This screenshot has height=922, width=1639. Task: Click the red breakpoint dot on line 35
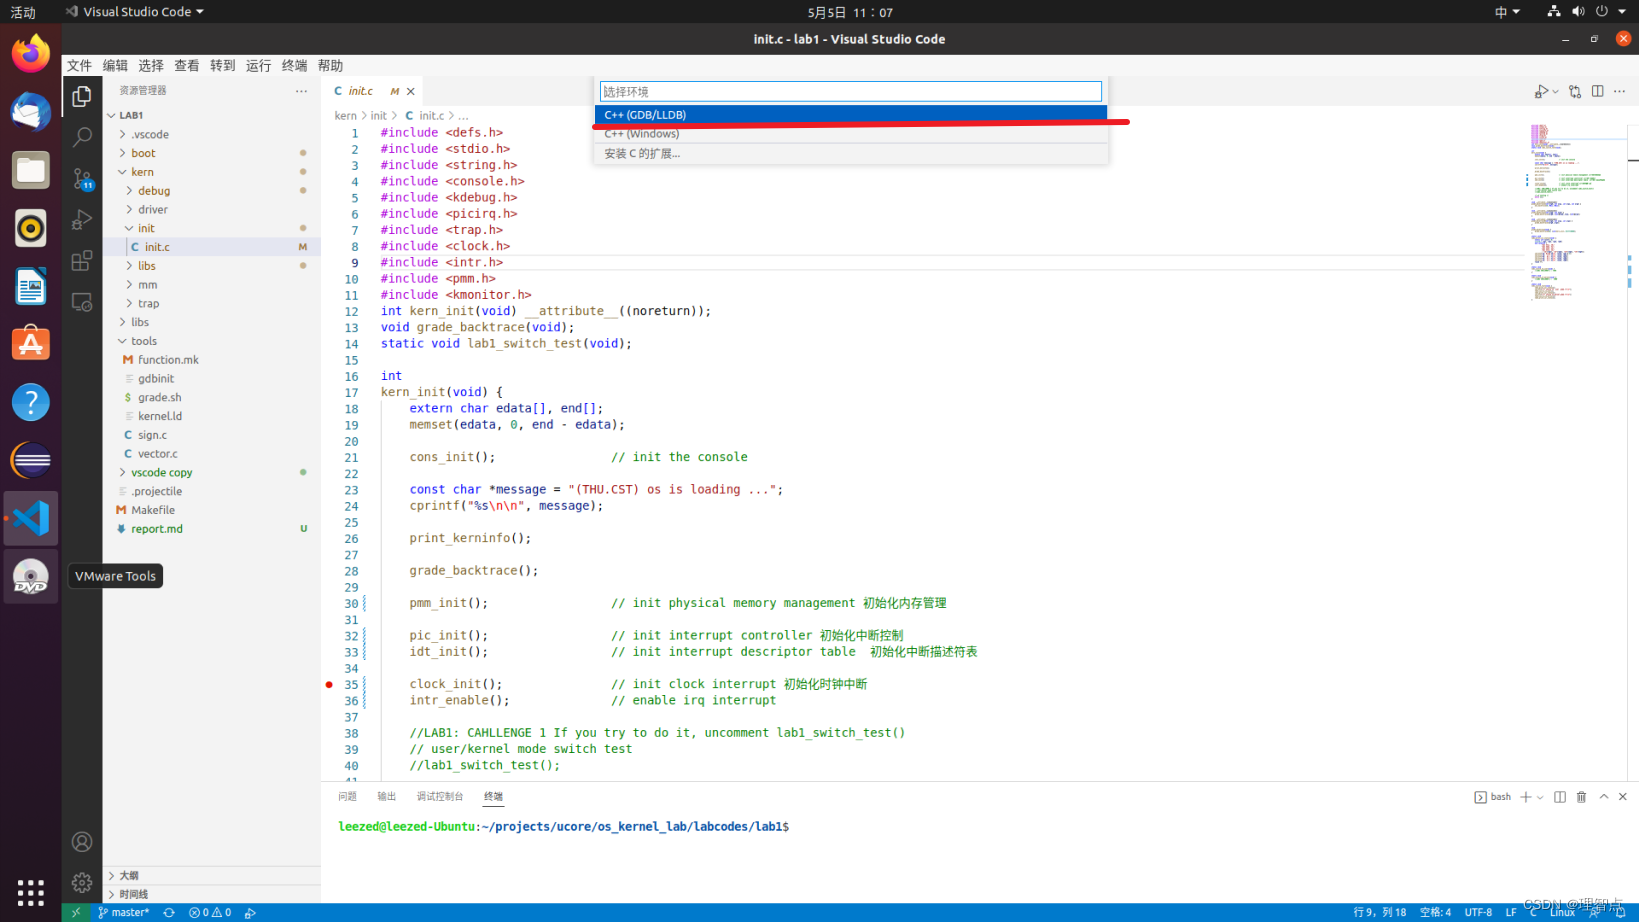pos(329,684)
